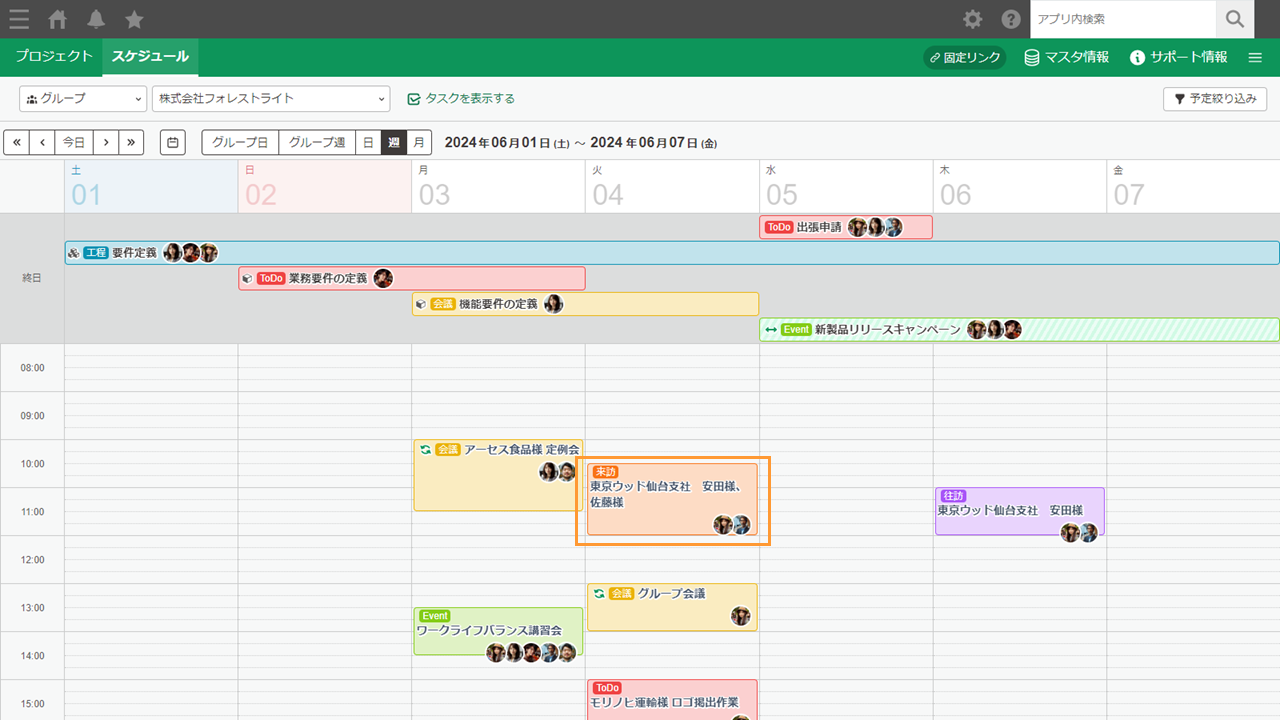1280x720 pixels.
Task: Select the グループ日 view
Action: 240,142
